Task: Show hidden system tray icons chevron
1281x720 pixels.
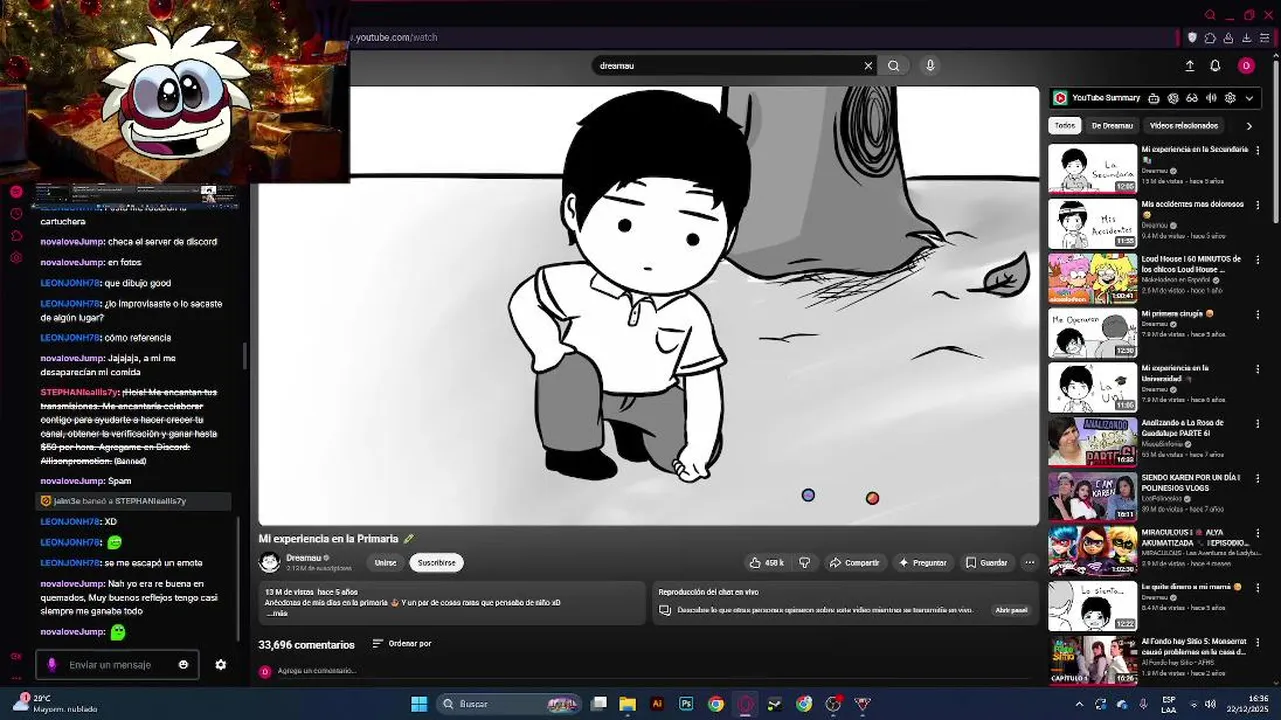Action: 1079,704
